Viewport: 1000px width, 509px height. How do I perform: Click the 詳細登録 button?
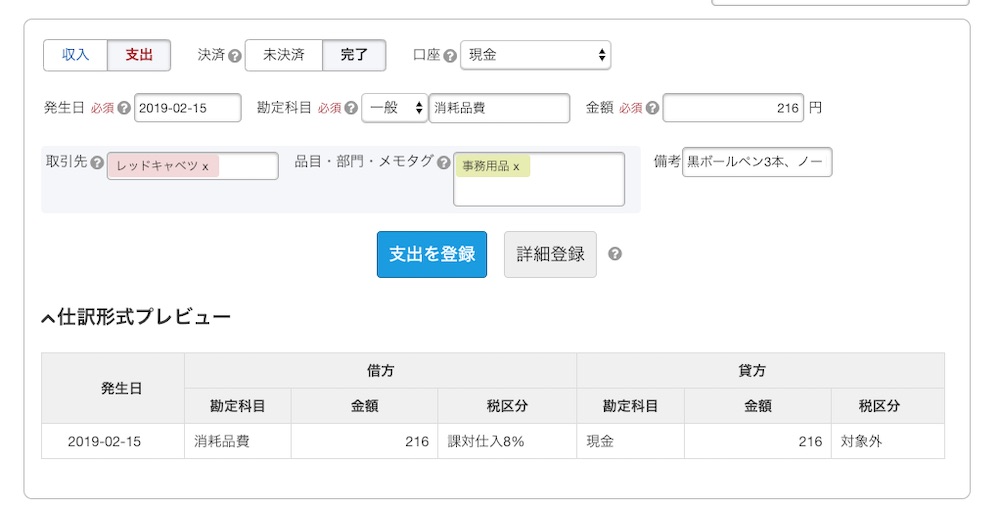(550, 254)
